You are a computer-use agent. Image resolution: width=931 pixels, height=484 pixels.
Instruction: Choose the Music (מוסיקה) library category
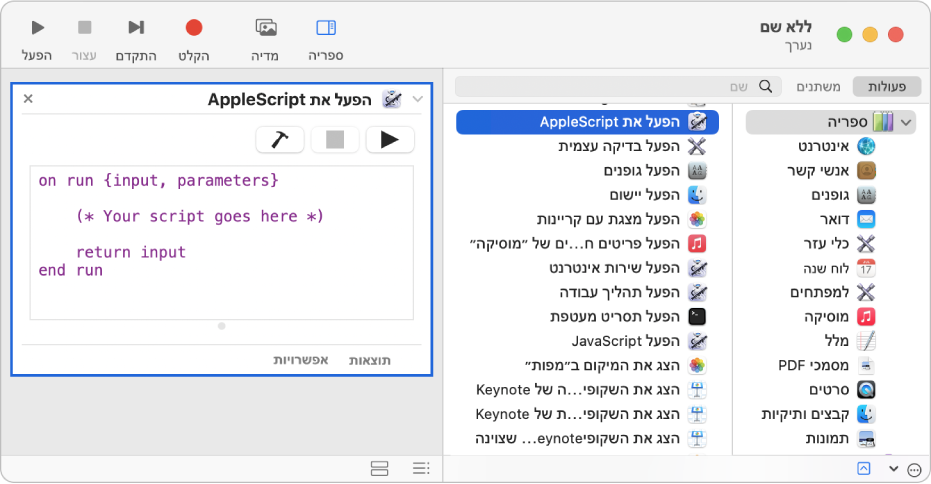[866, 316]
